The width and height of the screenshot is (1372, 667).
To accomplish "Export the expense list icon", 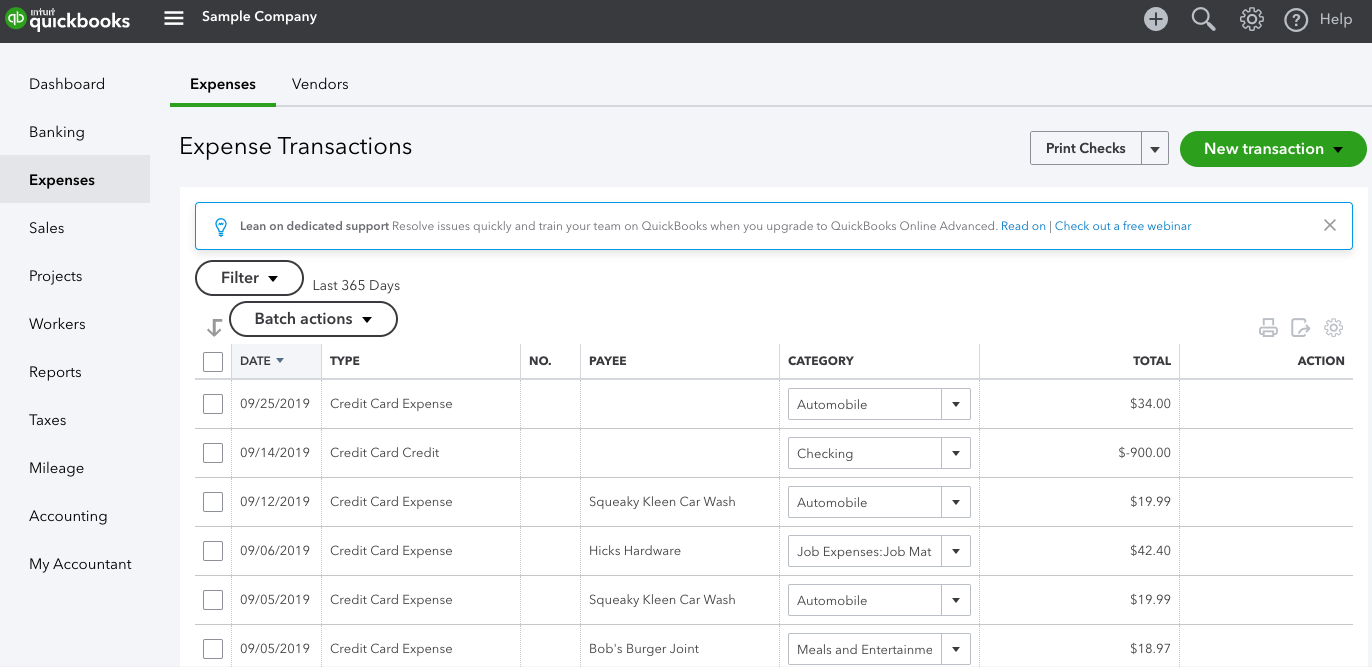I will (x=1300, y=328).
